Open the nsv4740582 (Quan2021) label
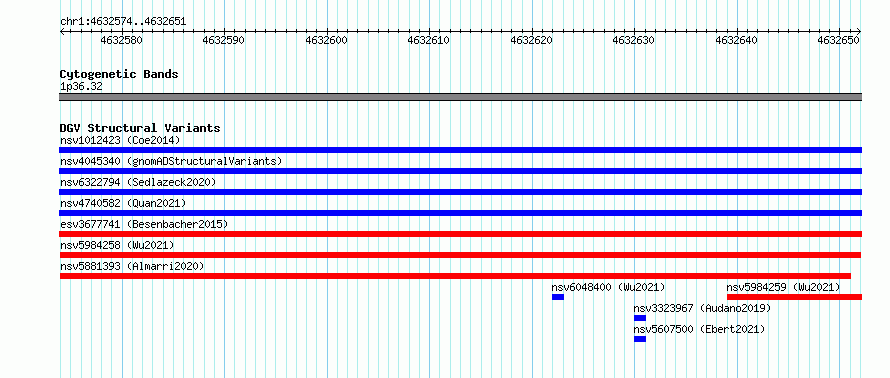The image size is (890, 378). tap(123, 203)
